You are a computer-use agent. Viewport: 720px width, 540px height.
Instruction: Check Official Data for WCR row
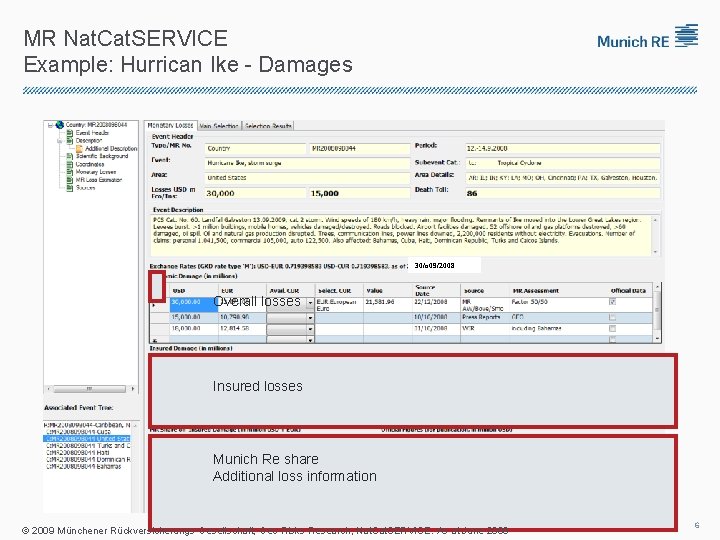click(612, 329)
